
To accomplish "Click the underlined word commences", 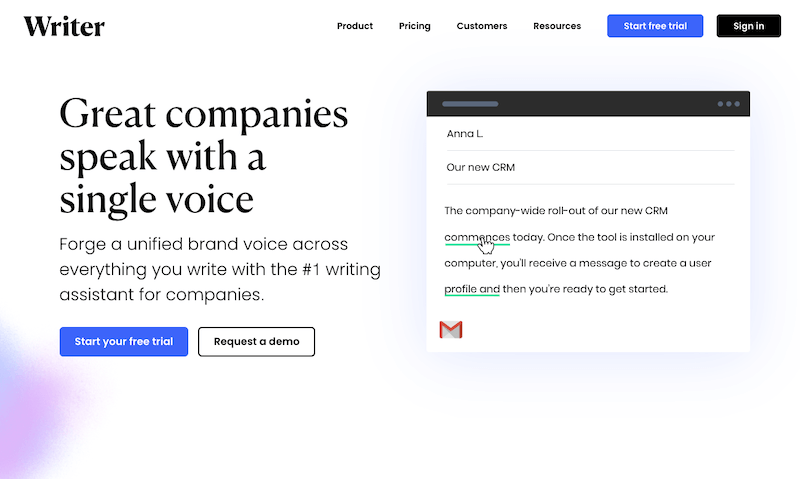I will (477, 237).
